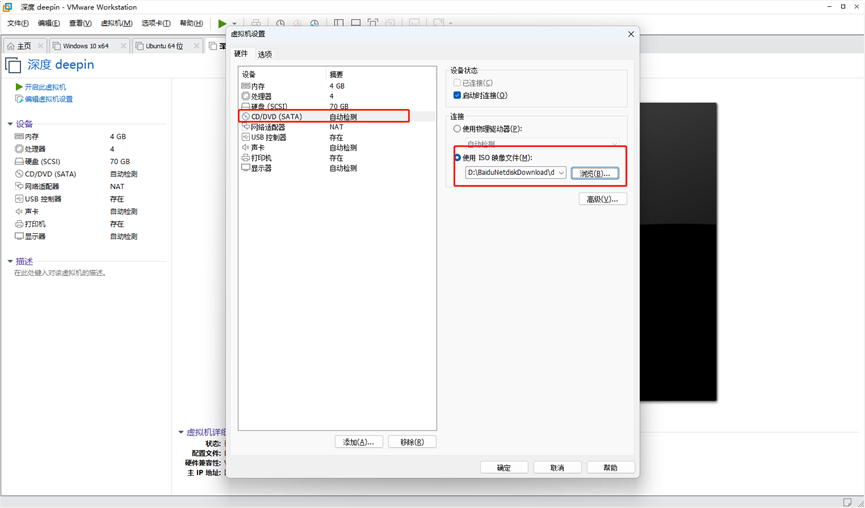
Task: Open the 文件(F) menu
Action: coord(18,23)
